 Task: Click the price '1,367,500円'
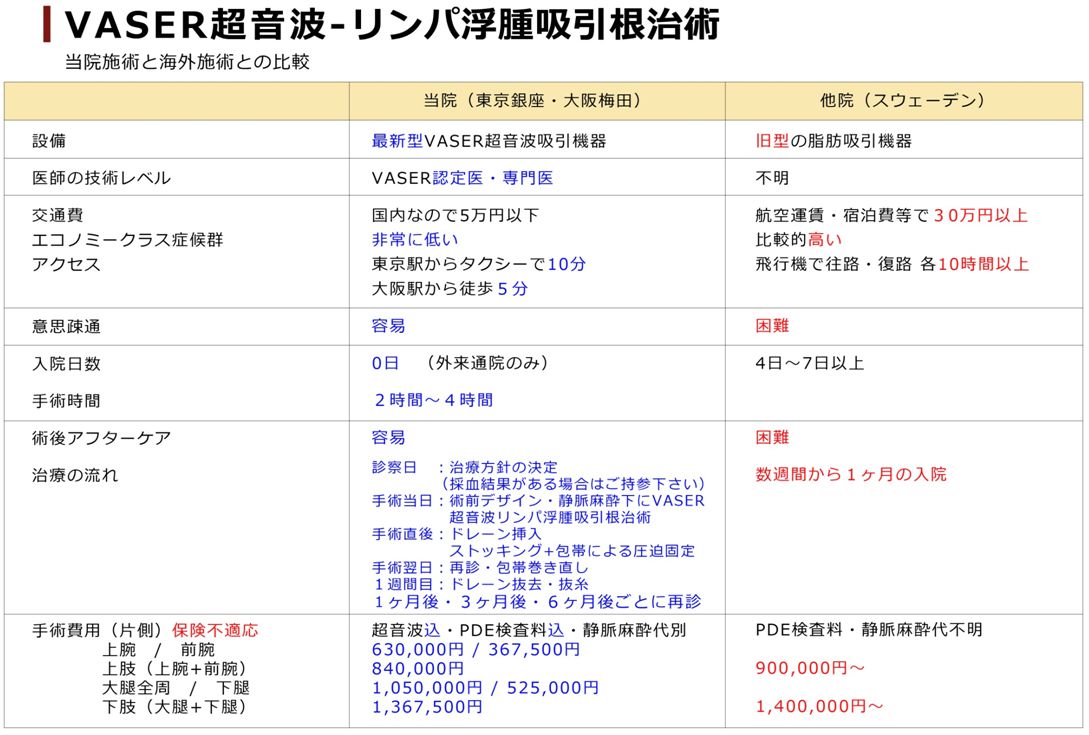click(426, 707)
